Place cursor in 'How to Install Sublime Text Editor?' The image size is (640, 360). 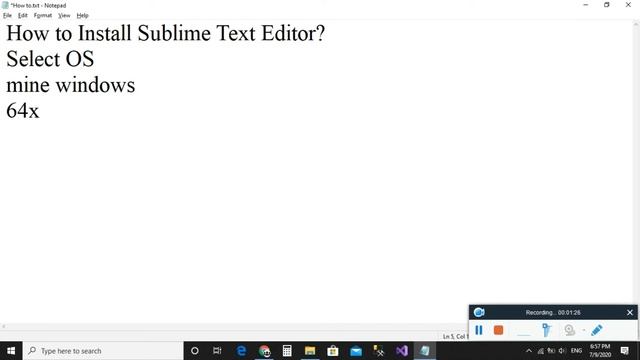[x=165, y=33]
